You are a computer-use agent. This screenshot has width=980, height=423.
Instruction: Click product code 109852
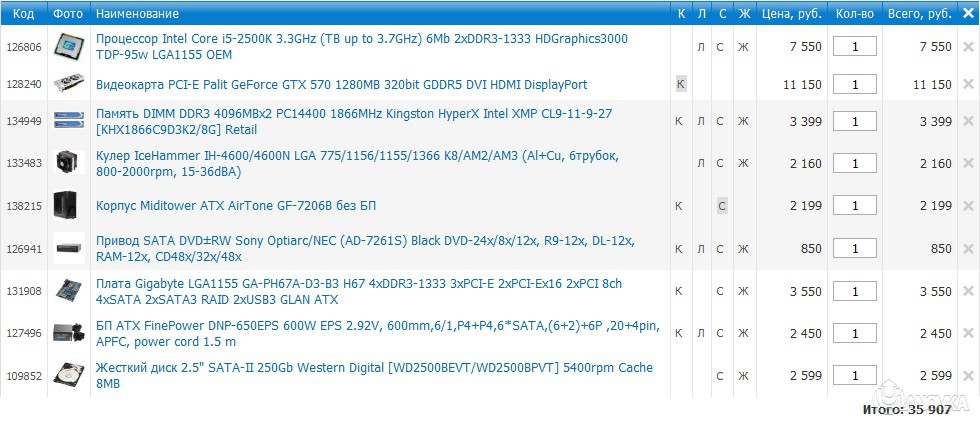click(24, 376)
